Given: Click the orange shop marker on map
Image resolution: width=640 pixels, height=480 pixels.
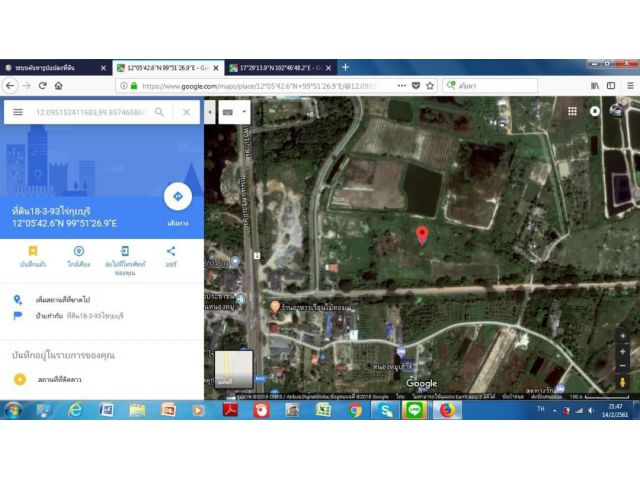Looking at the screenshot, I should (x=275, y=306).
